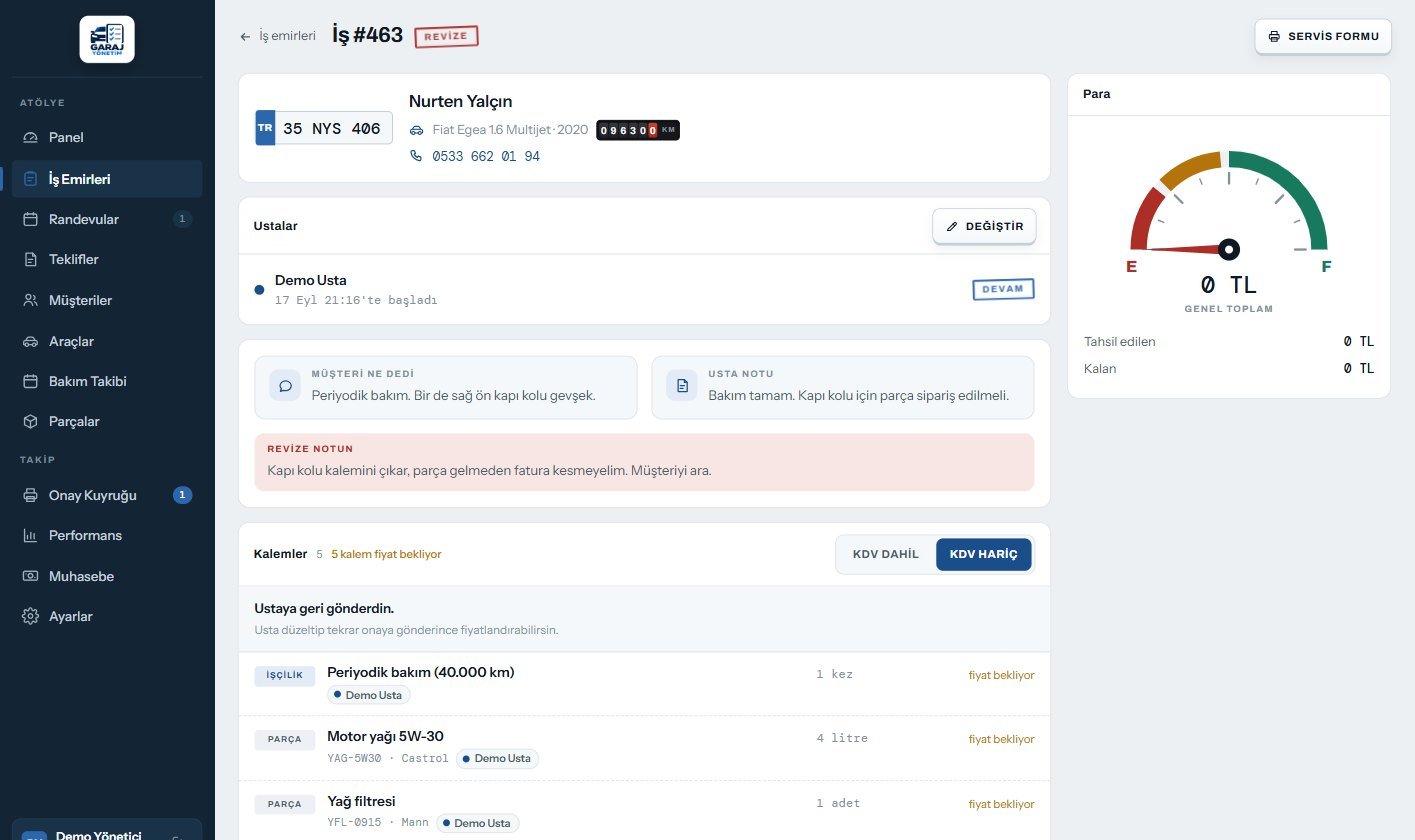Image resolution: width=1415 pixels, height=840 pixels.
Task: Click '17 Eyl 21:16'te başladı' timestamp
Action: (x=356, y=300)
